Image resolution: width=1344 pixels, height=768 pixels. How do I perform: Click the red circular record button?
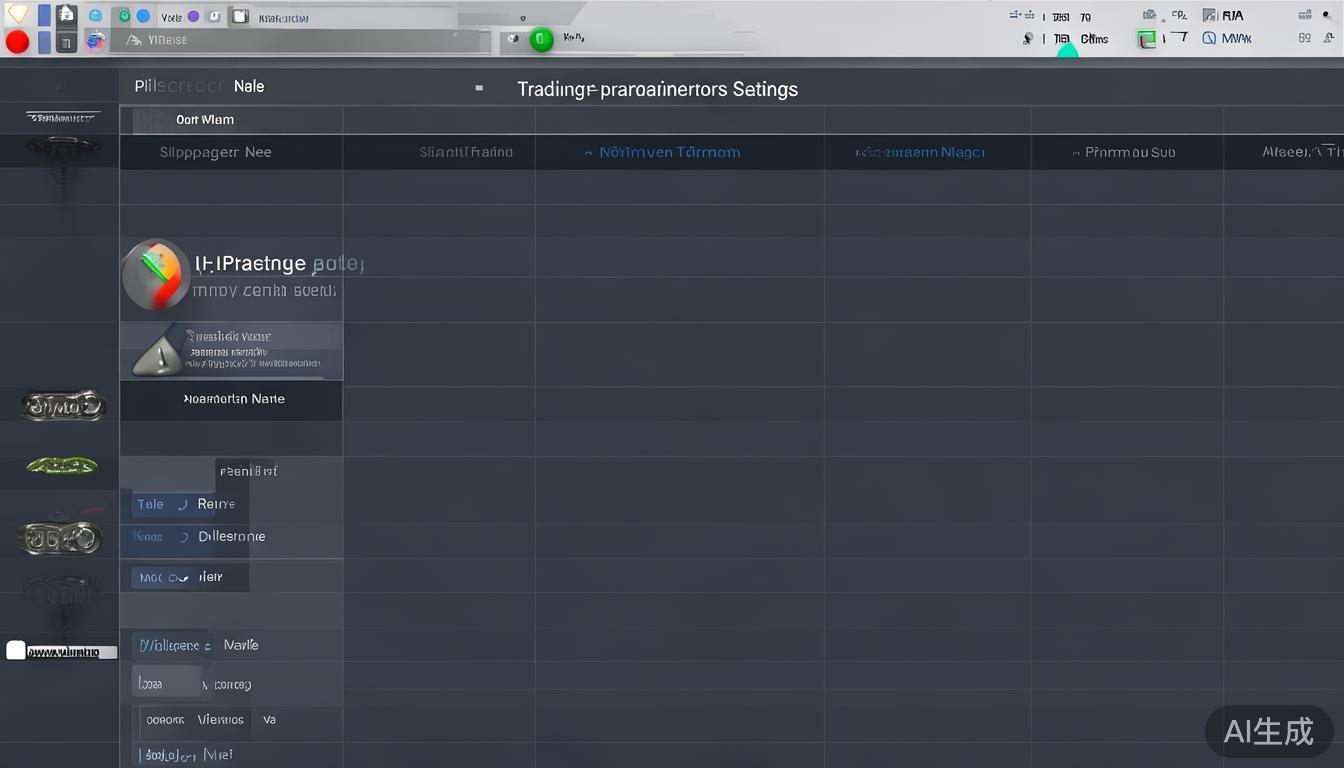pyautogui.click(x=17, y=41)
